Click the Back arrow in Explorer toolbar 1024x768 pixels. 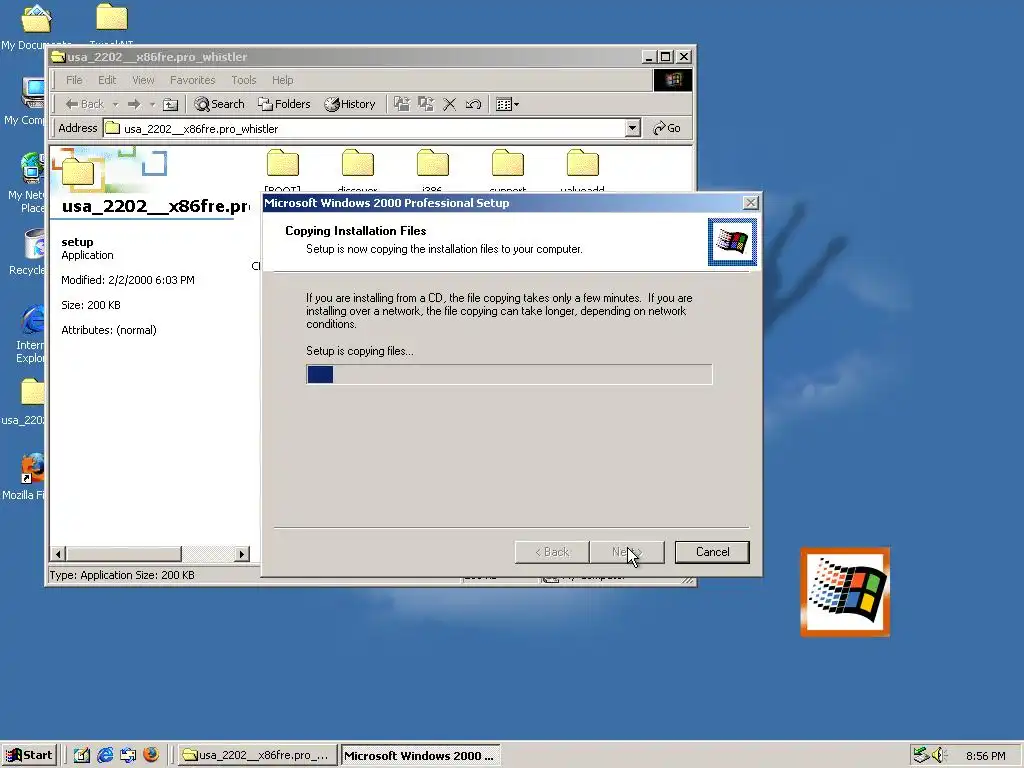(84, 104)
